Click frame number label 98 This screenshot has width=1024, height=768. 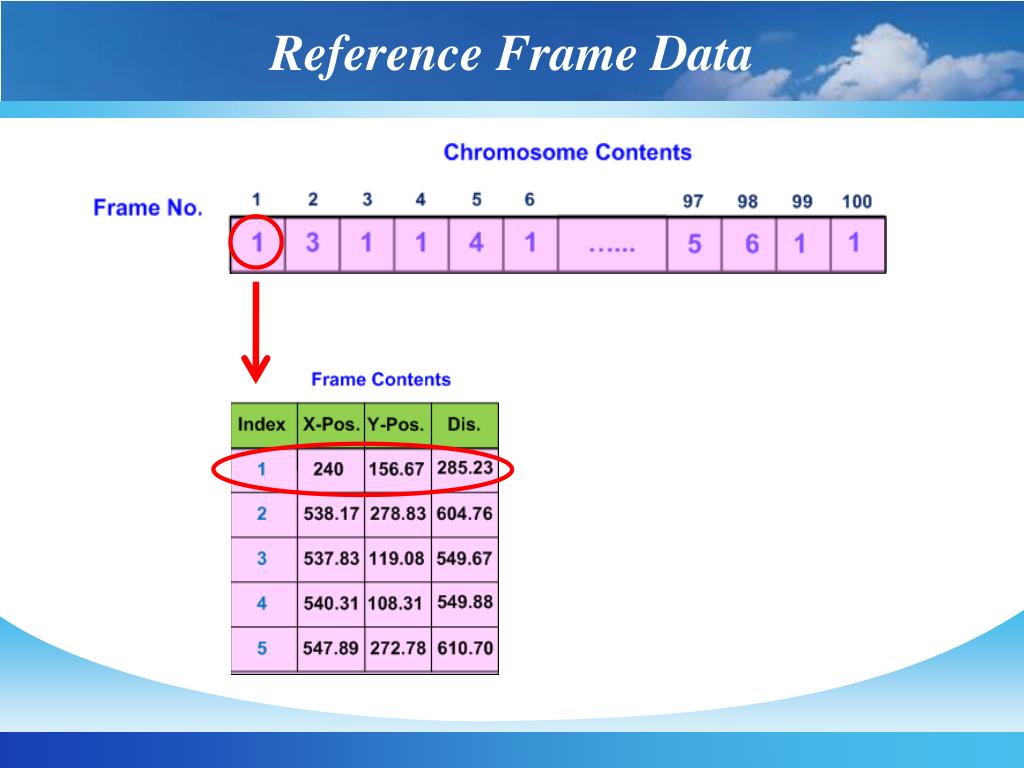[x=747, y=201]
